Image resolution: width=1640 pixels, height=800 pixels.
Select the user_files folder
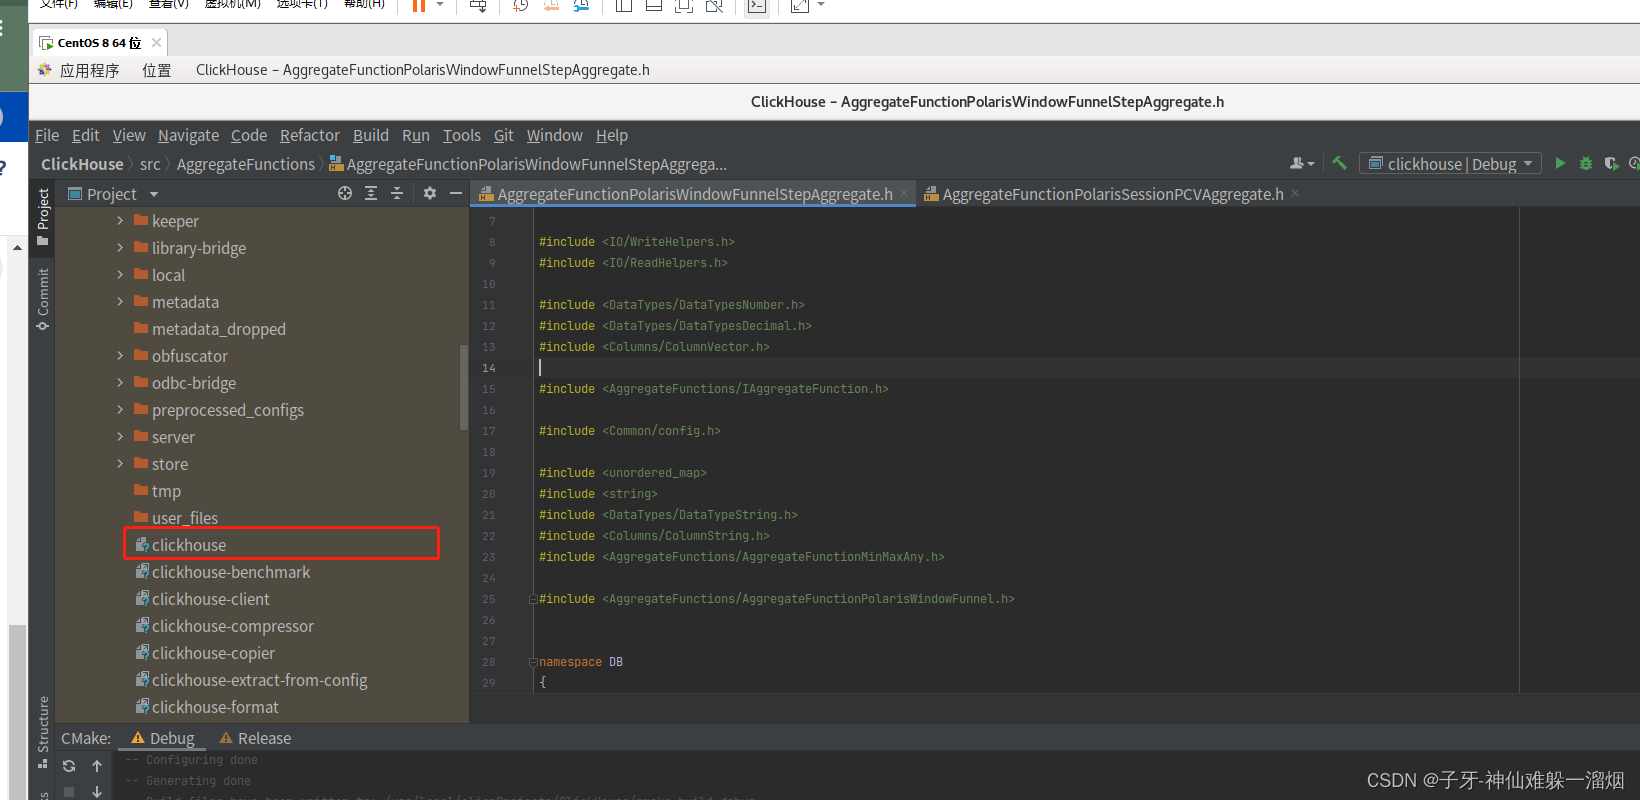[x=175, y=518]
